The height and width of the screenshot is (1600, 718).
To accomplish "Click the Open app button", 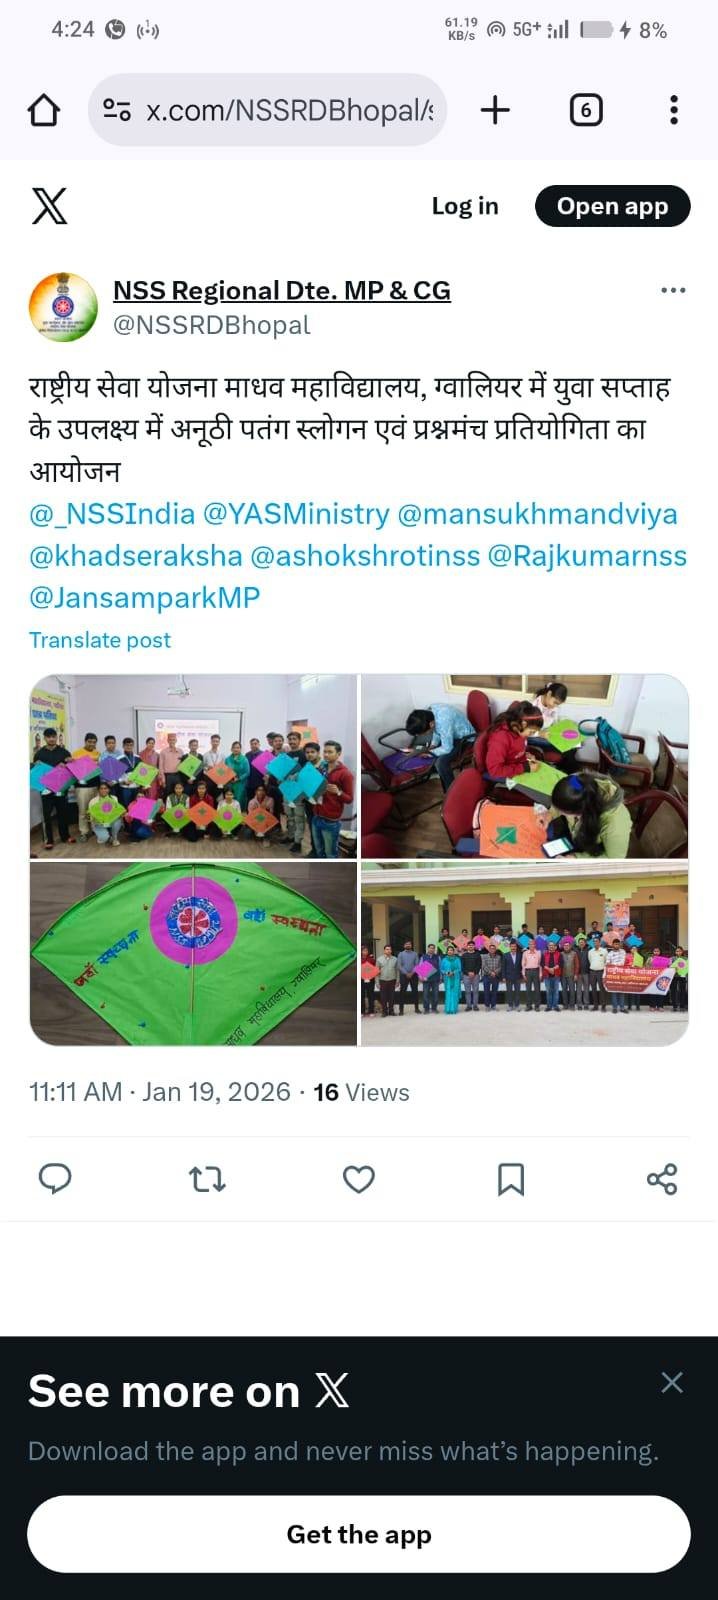I will click(612, 206).
